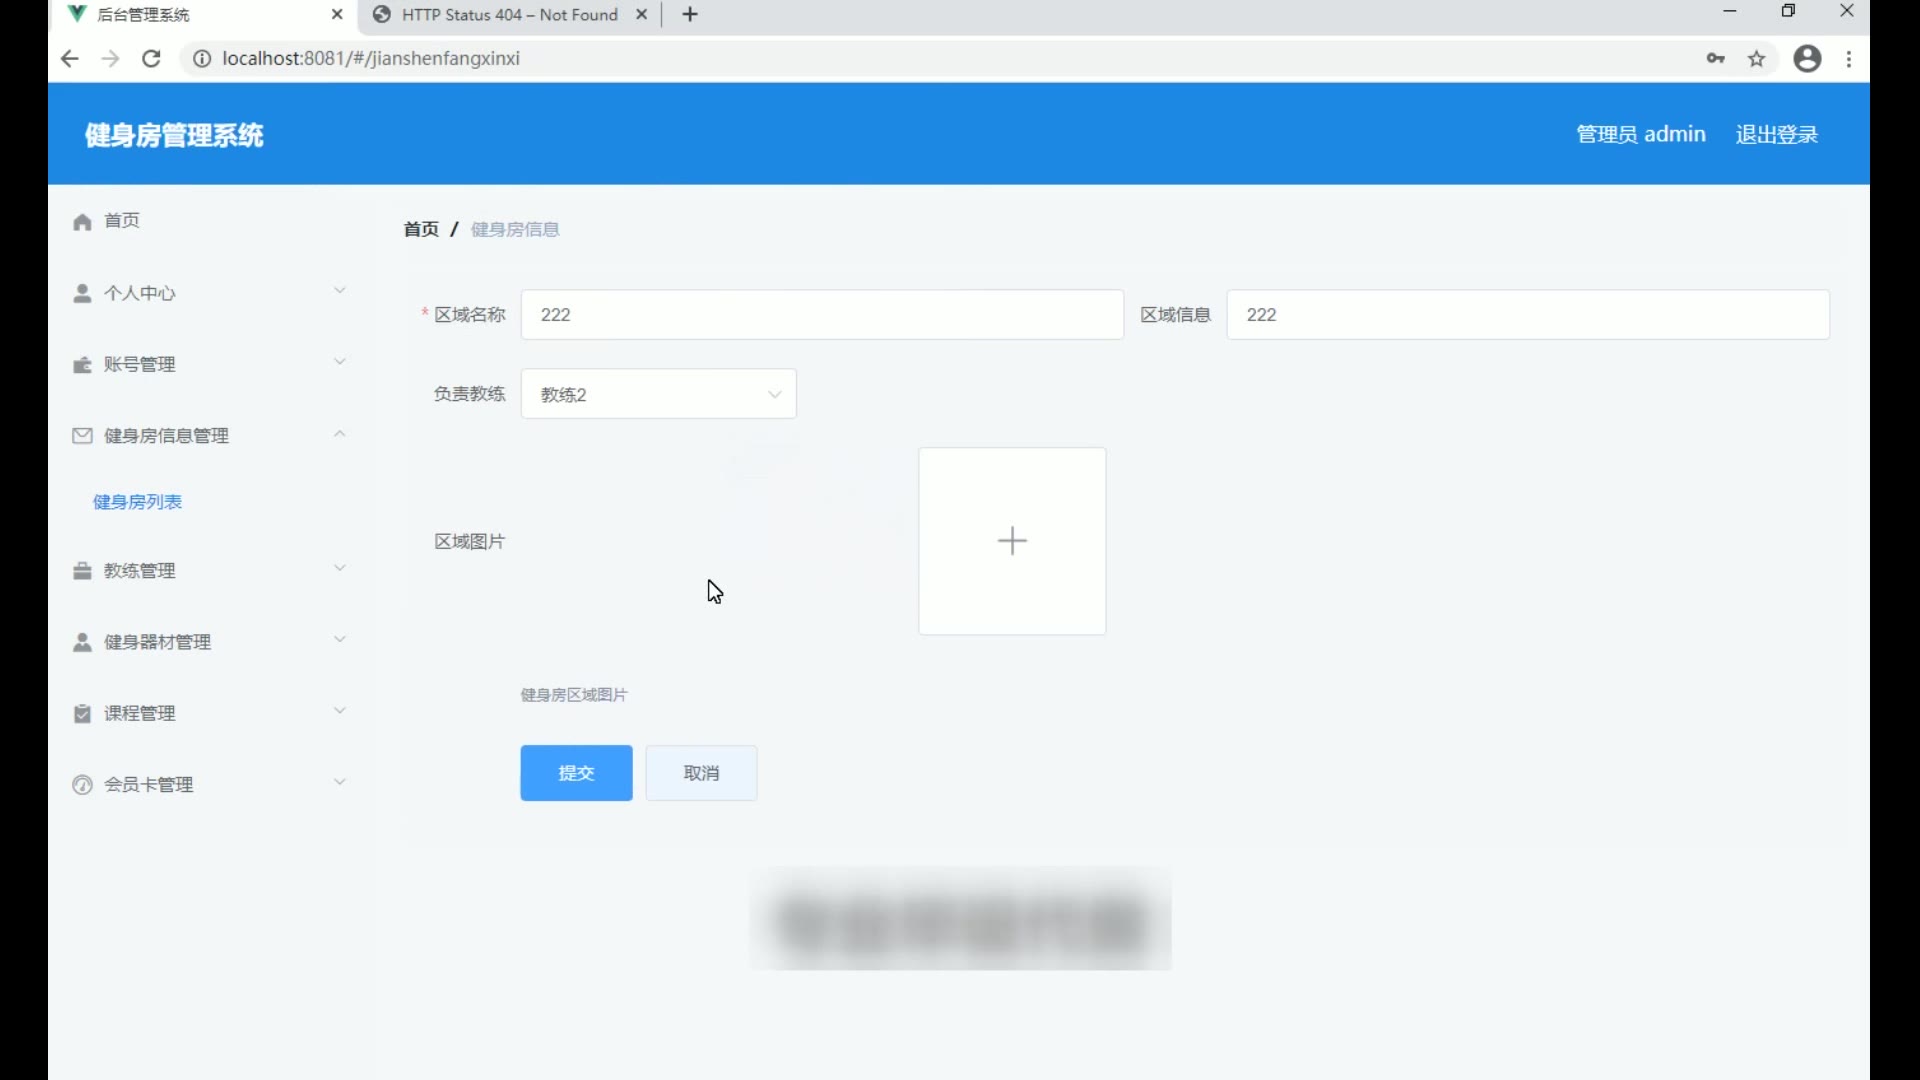The image size is (1920, 1080).
Task: Reload the page with the refresh icon
Action: point(151,59)
